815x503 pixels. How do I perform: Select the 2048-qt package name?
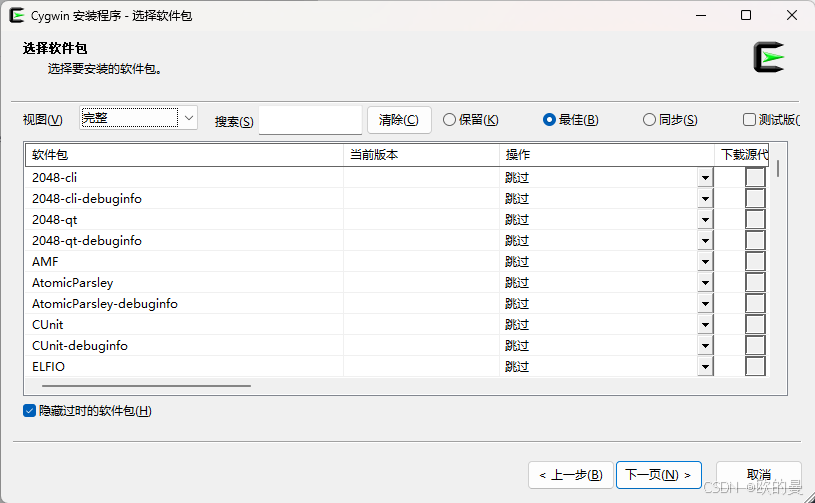(x=55, y=220)
